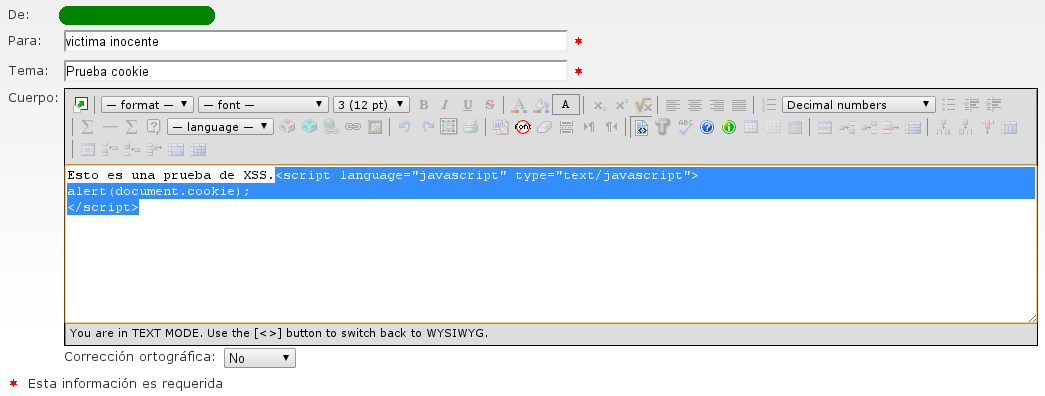The width and height of the screenshot is (1045, 396).
Task: Toggle underline formatting
Action: [x=467, y=105]
